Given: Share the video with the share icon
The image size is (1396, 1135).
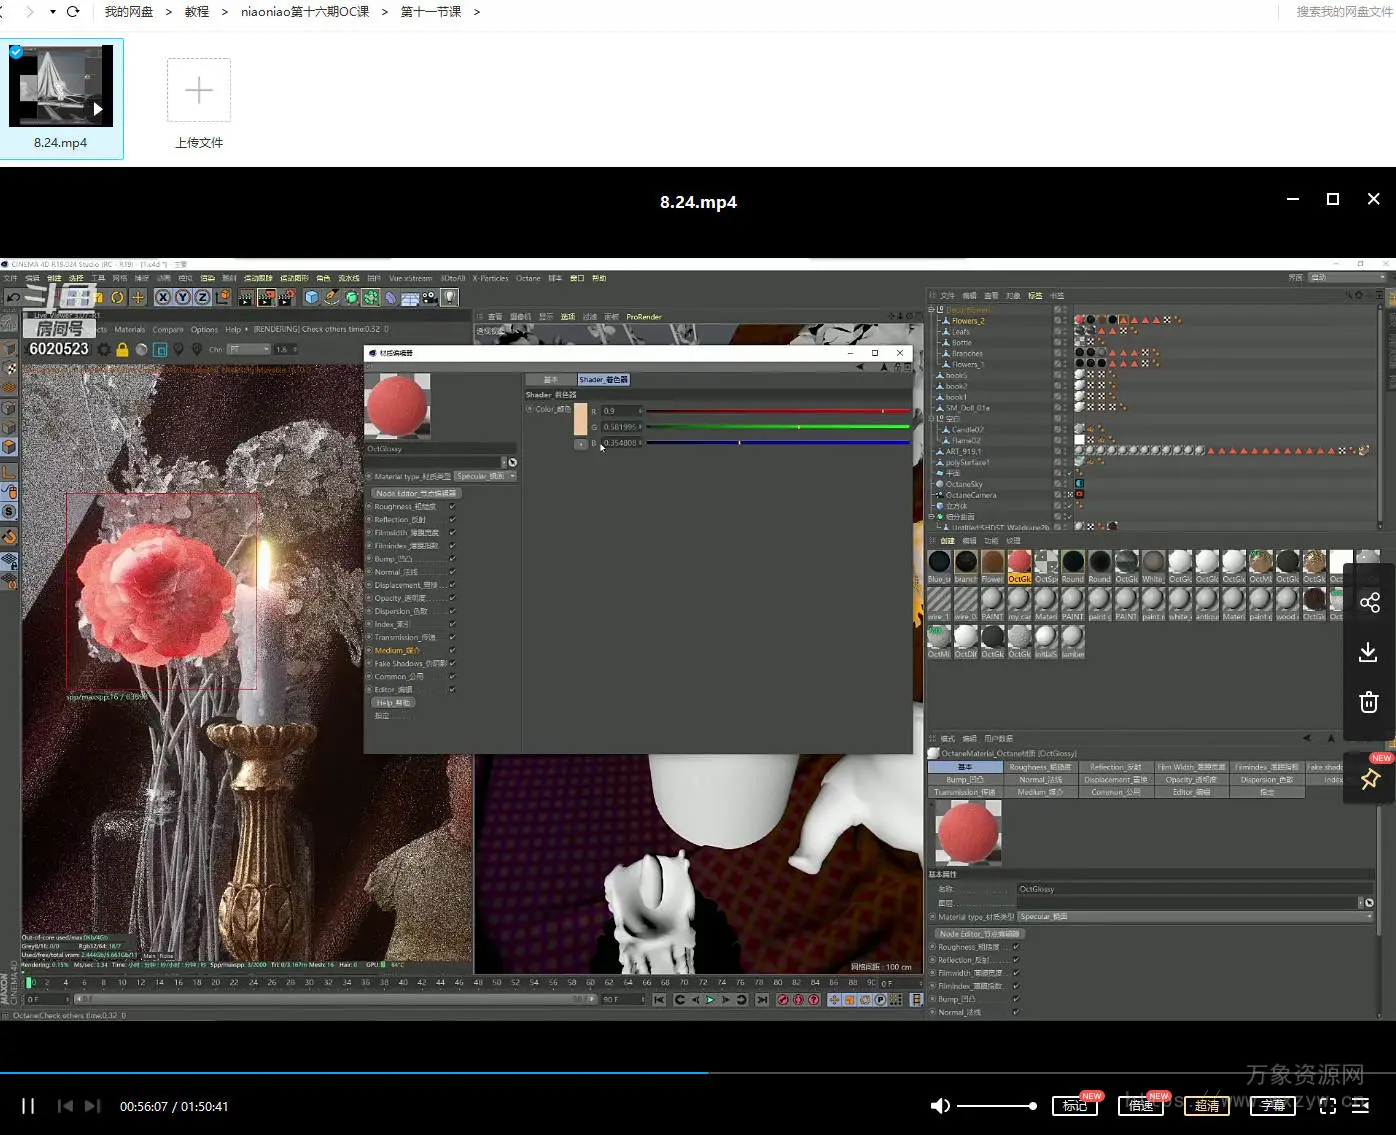Looking at the screenshot, I should pos(1369,603).
